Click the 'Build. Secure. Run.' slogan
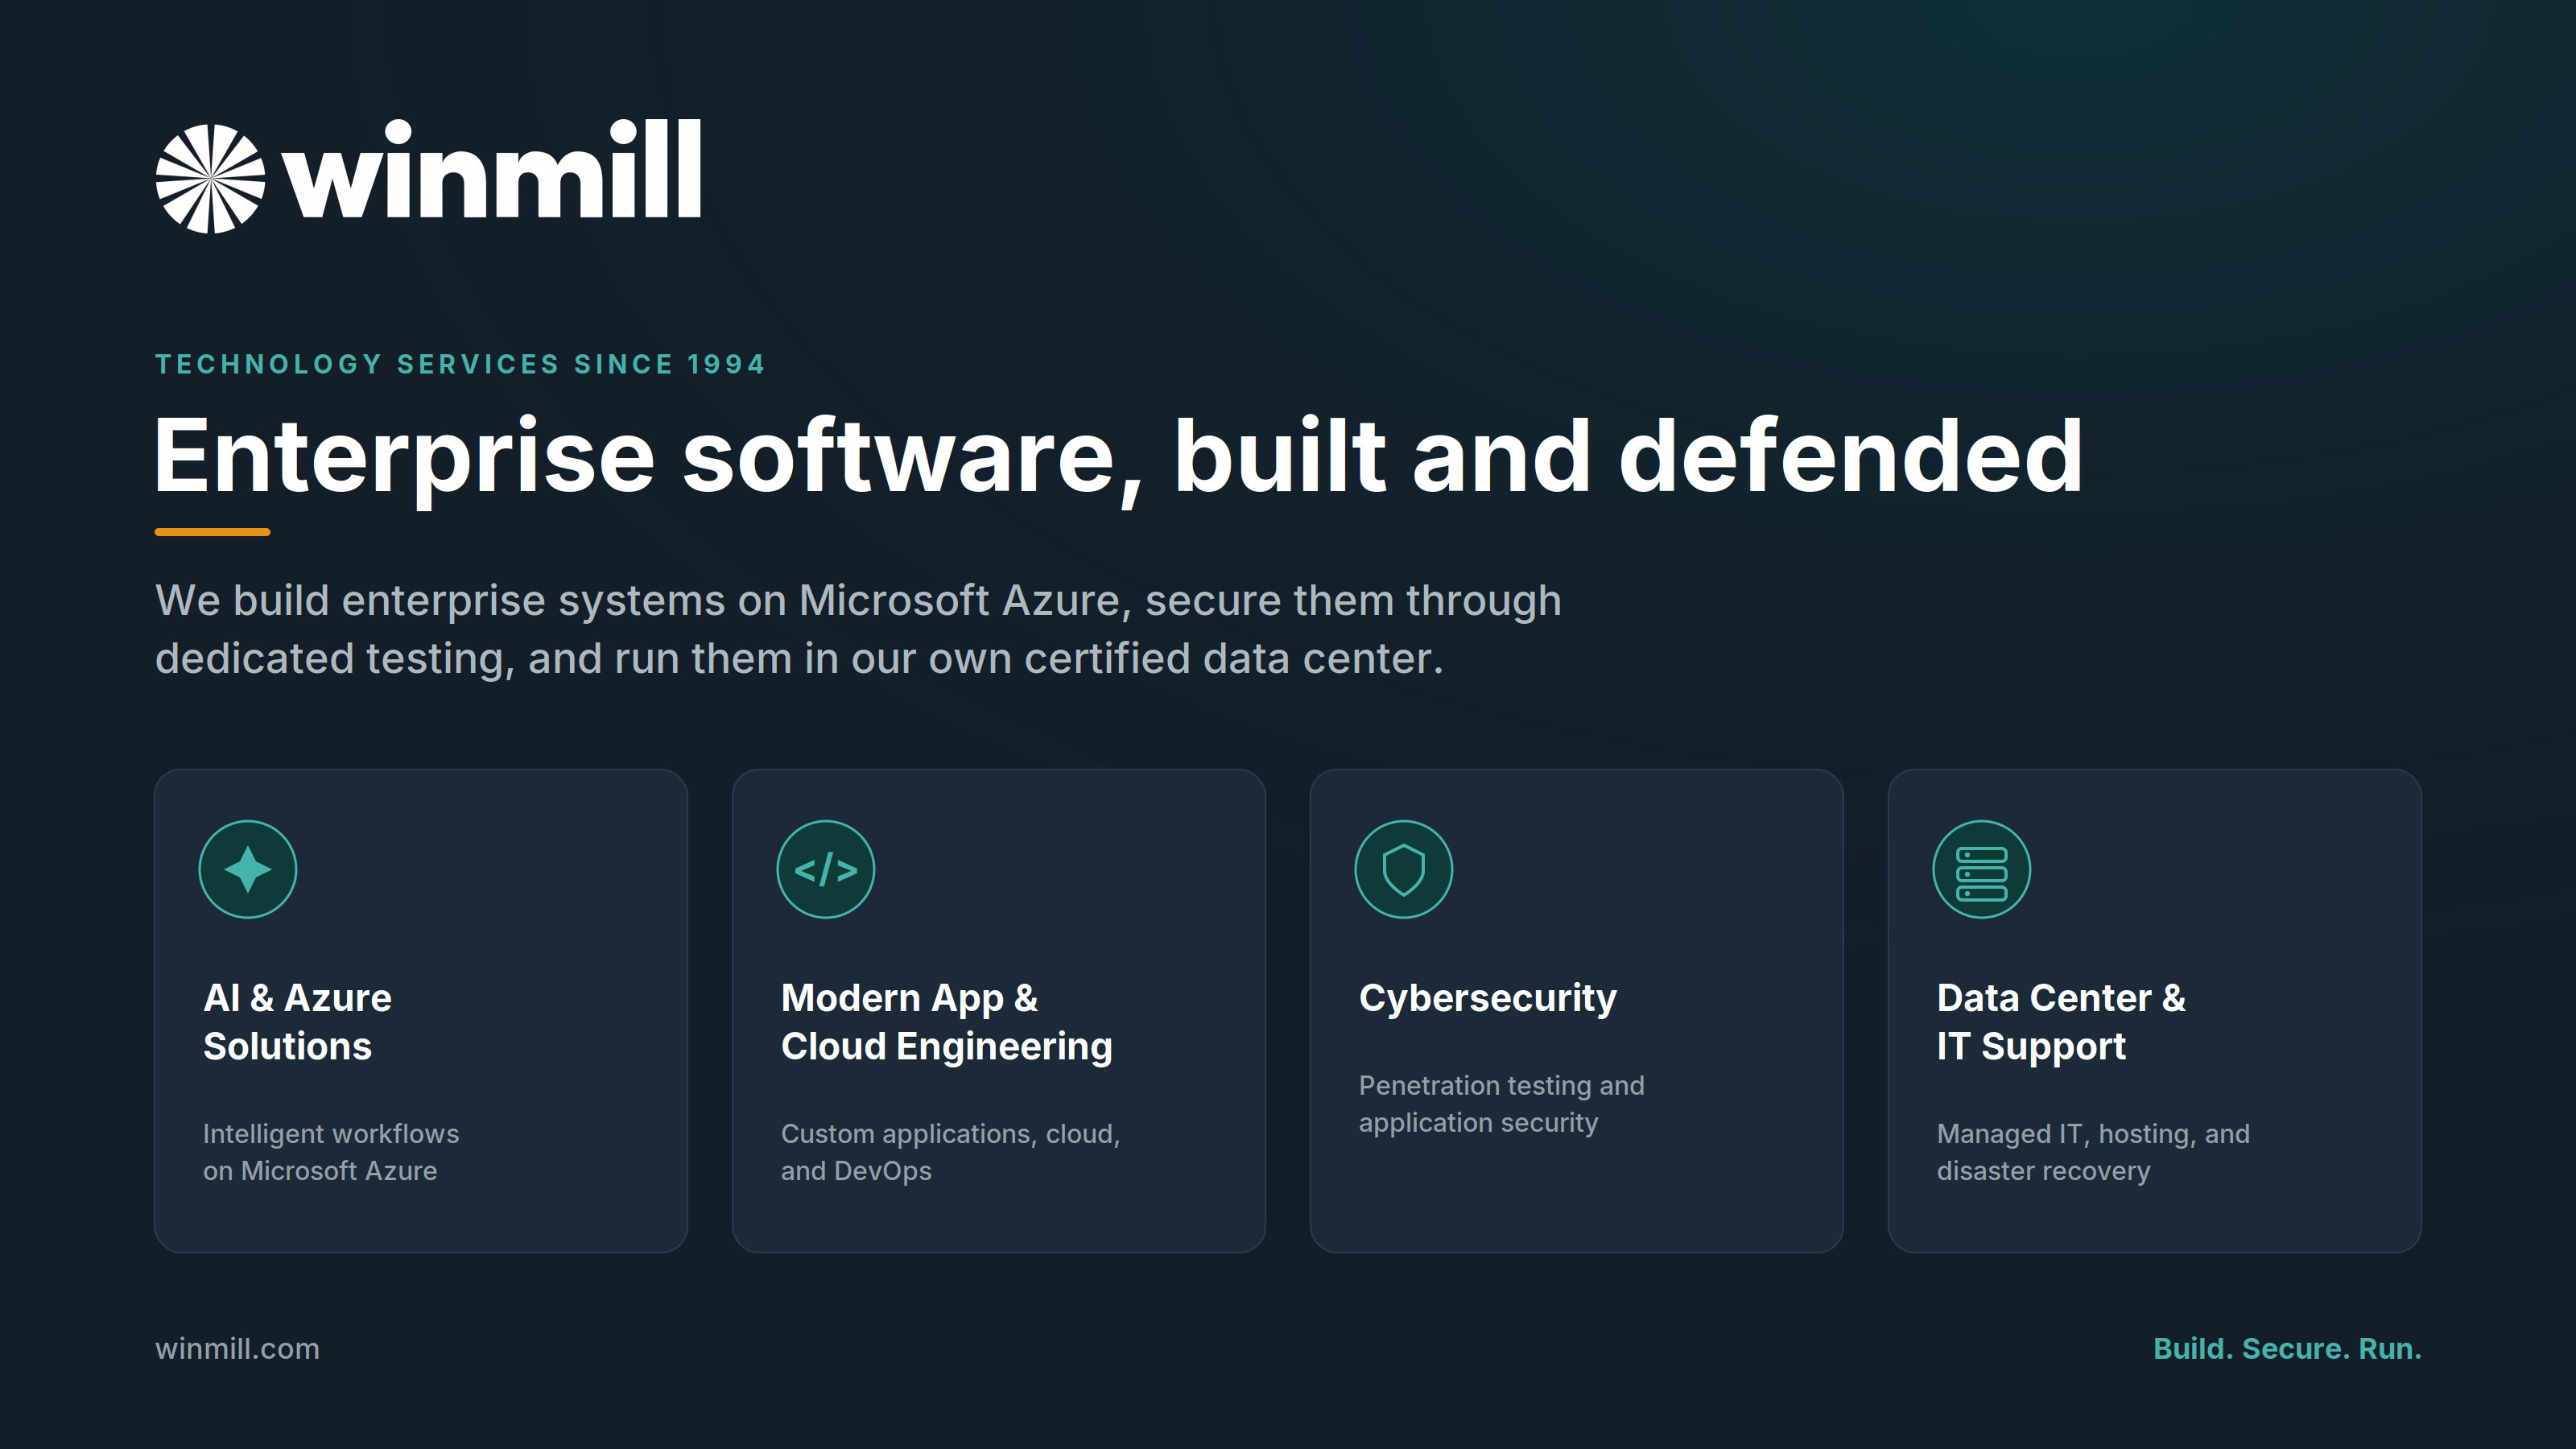The height and width of the screenshot is (1449, 2576). click(2287, 1348)
